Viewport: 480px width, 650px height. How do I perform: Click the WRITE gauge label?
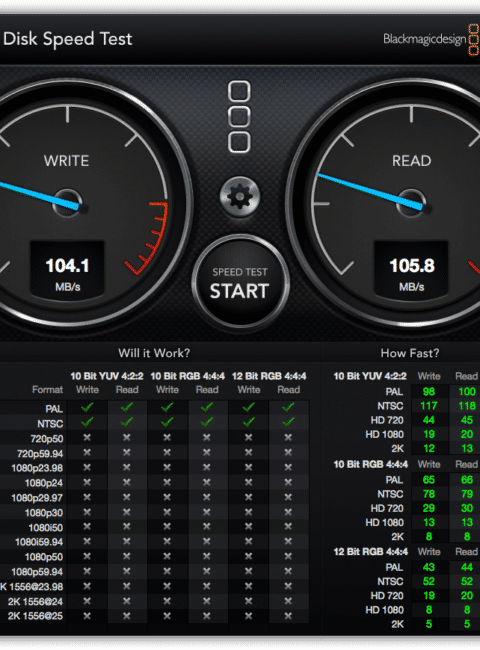click(66, 161)
